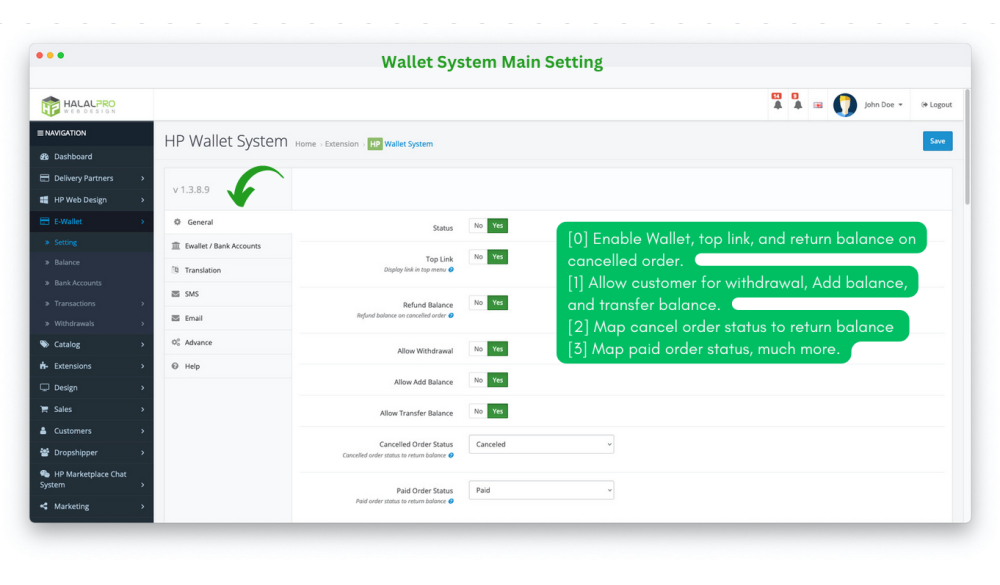Click the Logout link
The width and height of the screenshot is (1000, 585).
[x=937, y=105]
